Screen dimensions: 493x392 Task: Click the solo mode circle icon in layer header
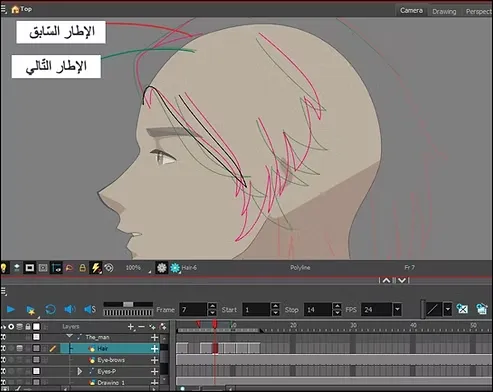click(11, 327)
